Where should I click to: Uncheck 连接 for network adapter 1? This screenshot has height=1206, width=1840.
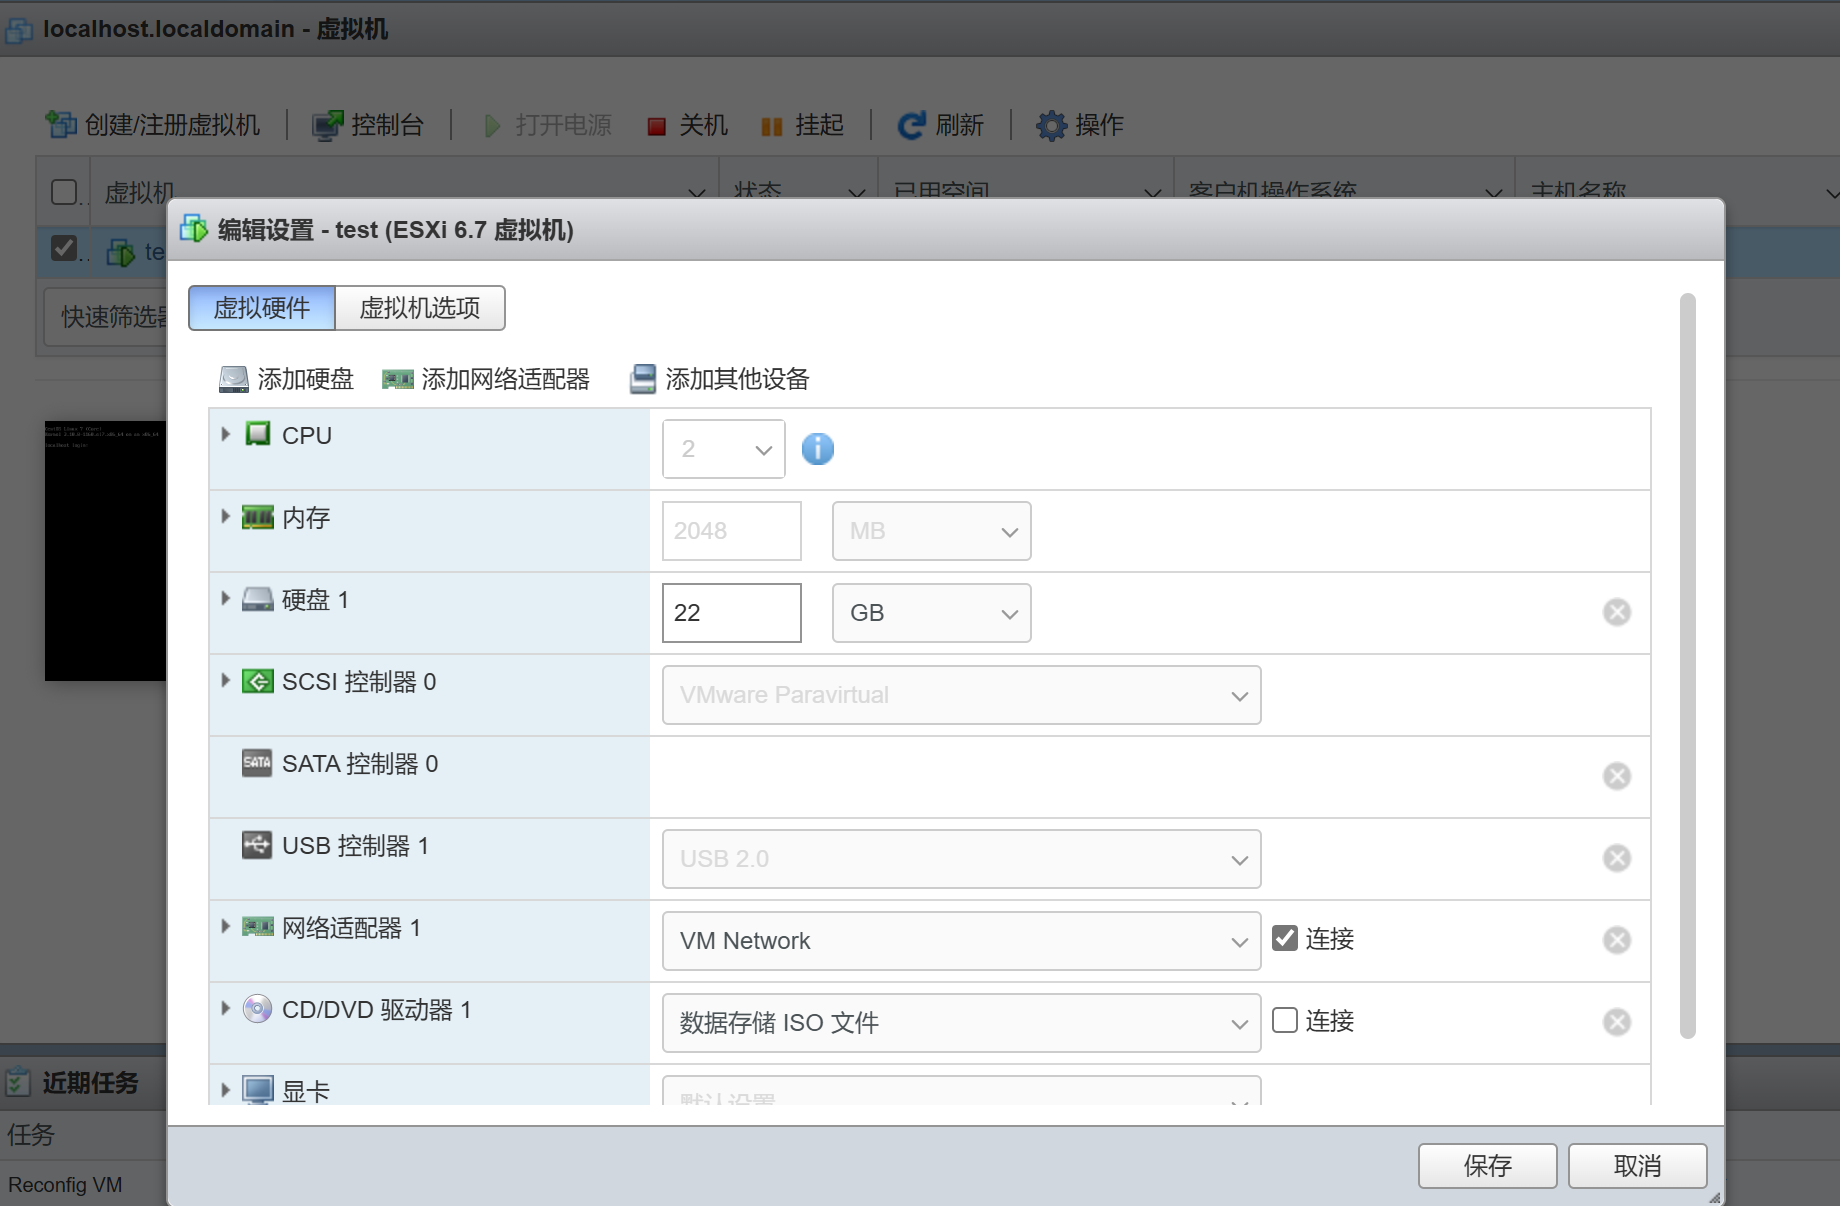pos(1285,938)
